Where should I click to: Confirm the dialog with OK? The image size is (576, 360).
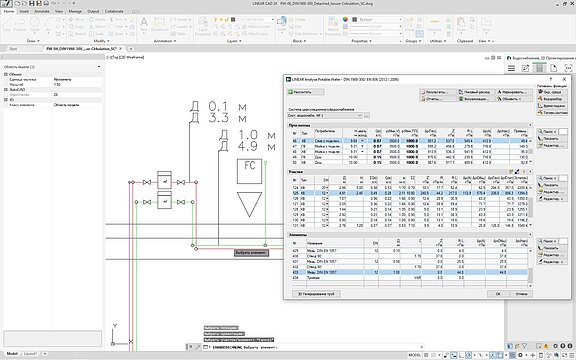(x=498, y=294)
